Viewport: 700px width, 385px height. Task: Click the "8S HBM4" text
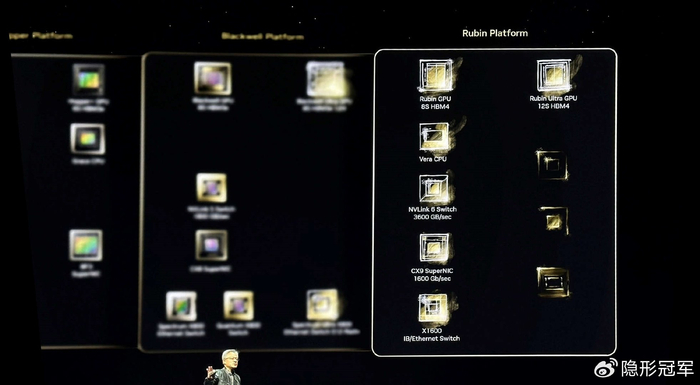coord(435,107)
